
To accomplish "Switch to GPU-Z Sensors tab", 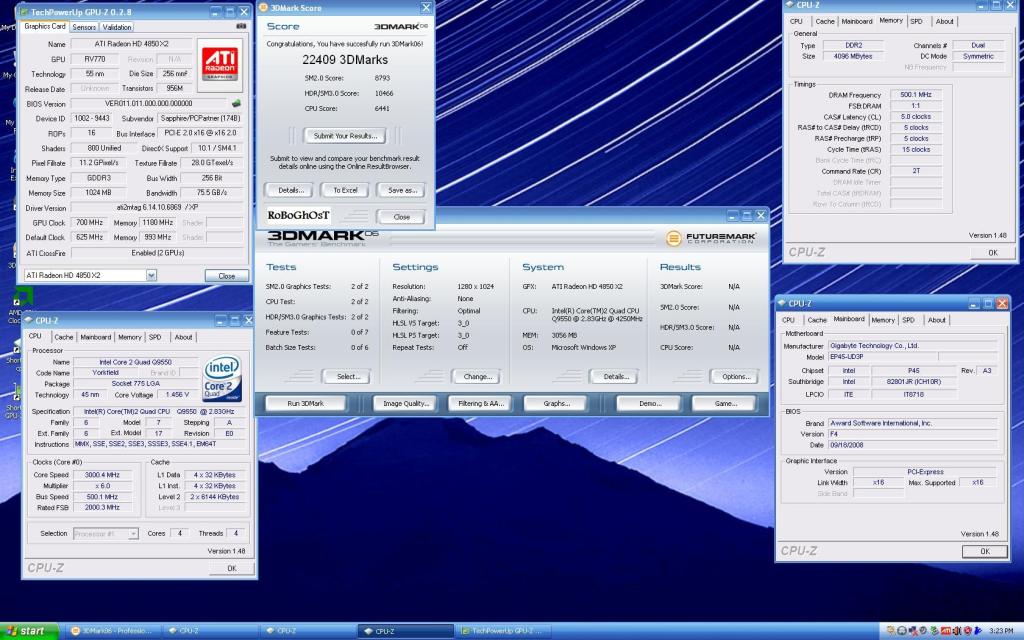I will pyautogui.click(x=84, y=27).
